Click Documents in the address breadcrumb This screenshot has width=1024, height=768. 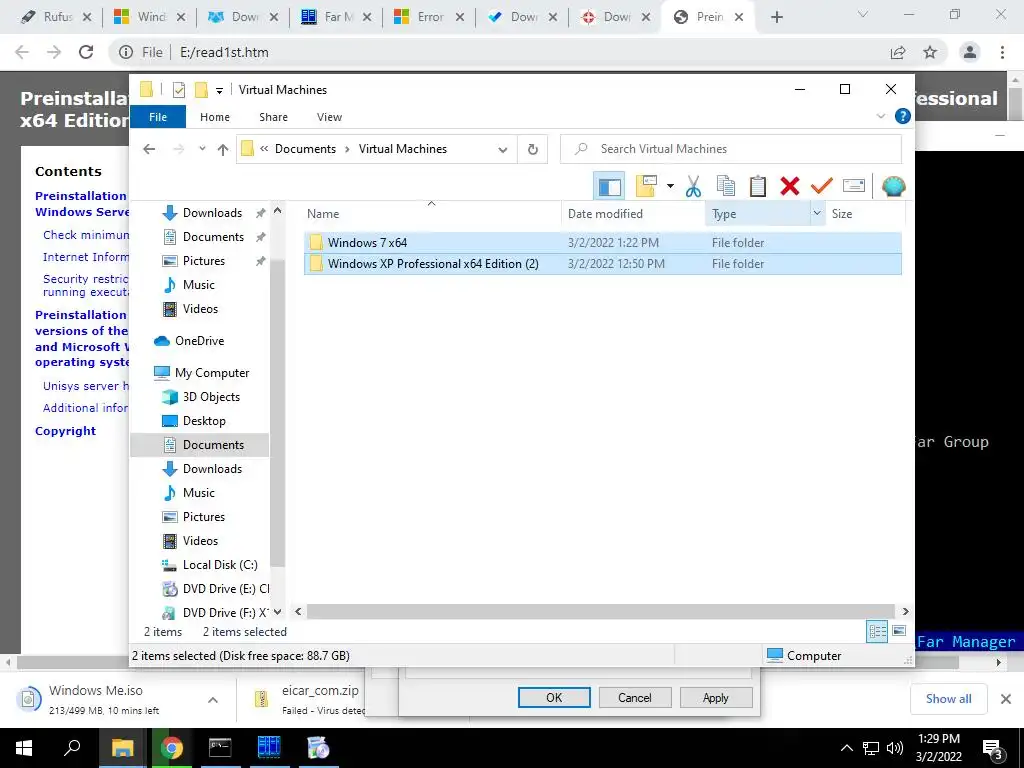[305, 149]
